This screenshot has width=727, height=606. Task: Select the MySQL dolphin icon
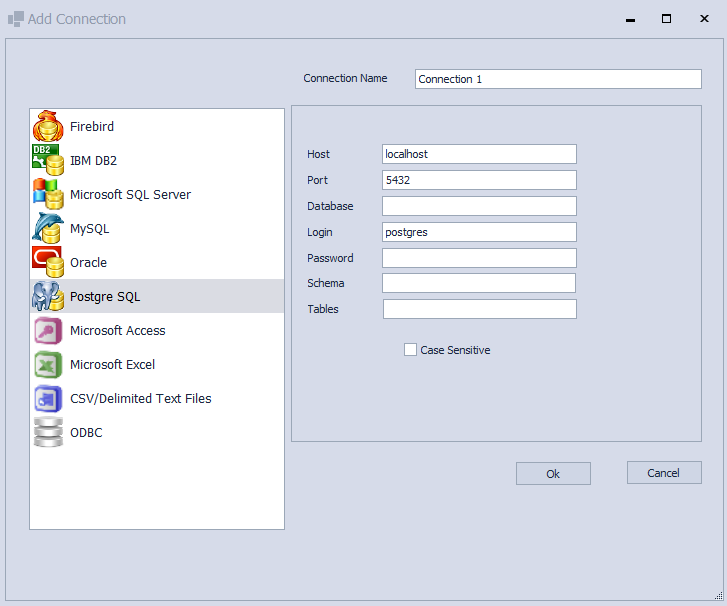48,228
